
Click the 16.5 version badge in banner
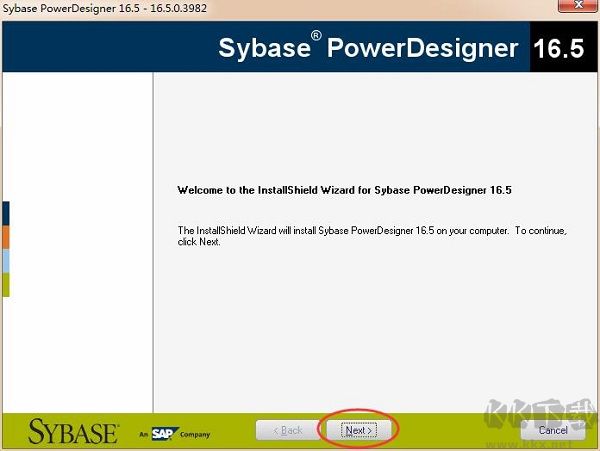point(559,49)
